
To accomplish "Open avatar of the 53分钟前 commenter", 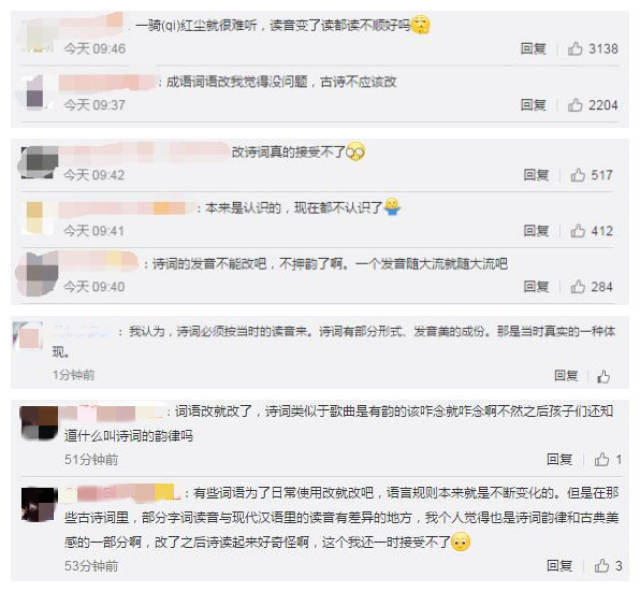I will coord(39,504).
